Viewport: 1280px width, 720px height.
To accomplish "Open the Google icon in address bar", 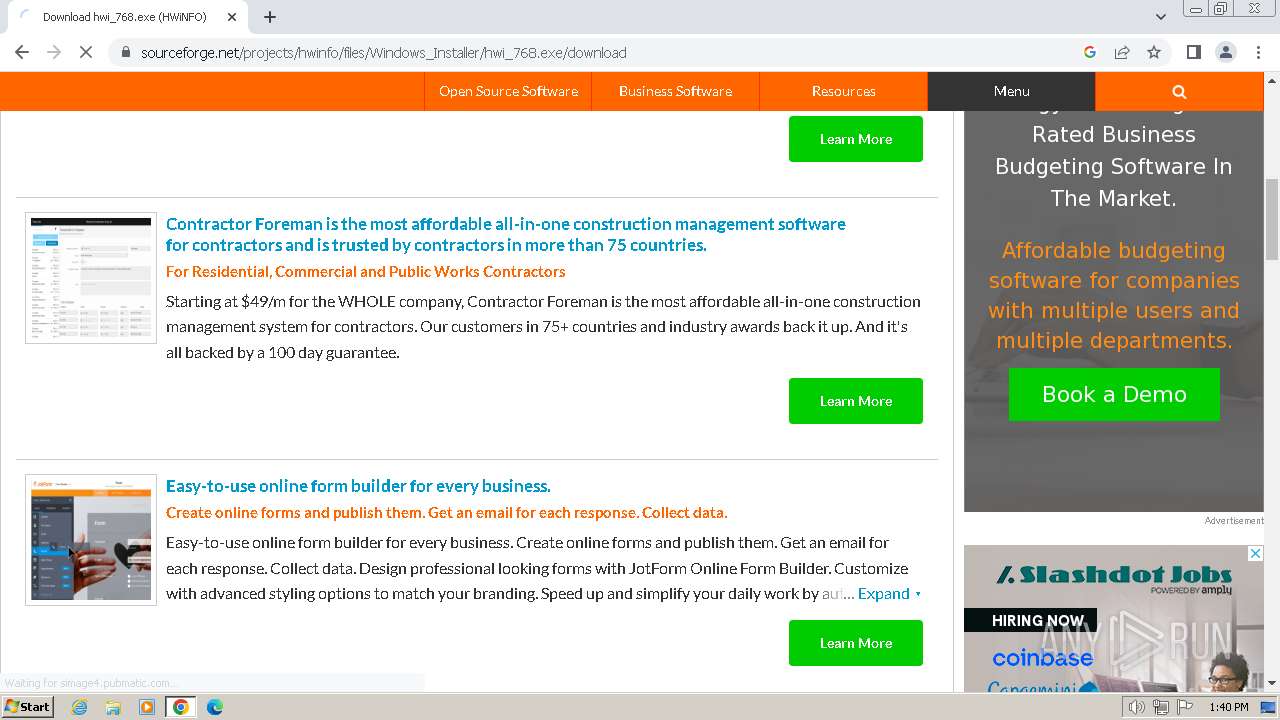I will (1090, 52).
